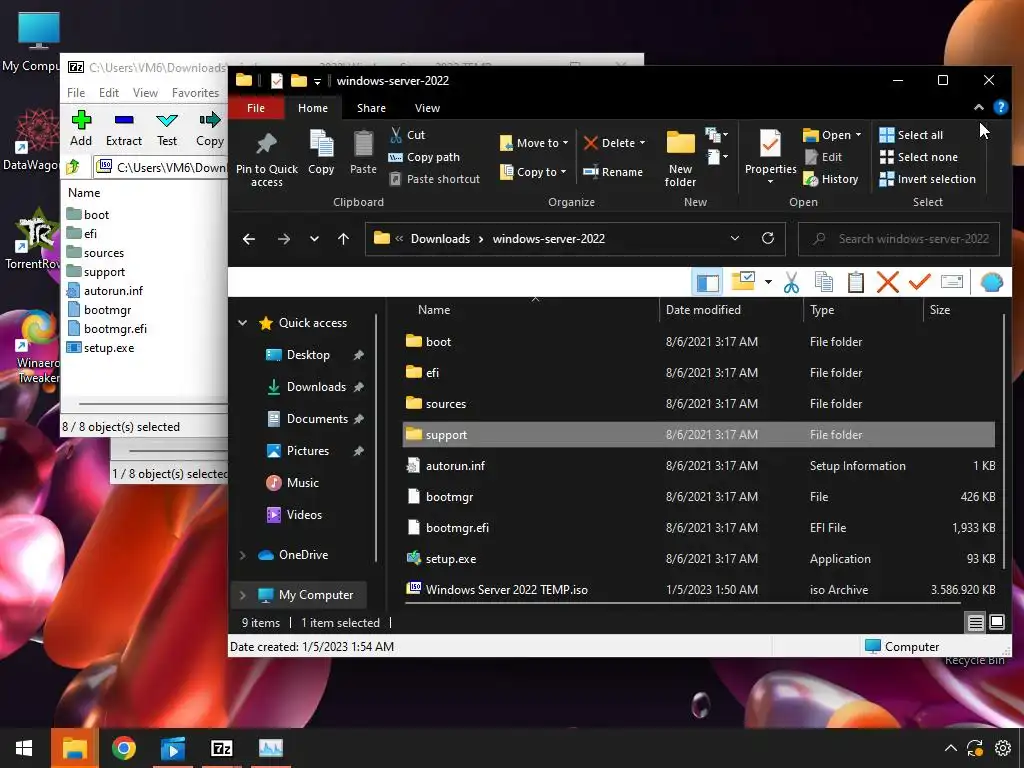Switch to the Share ribbon tab
The width and height of the screenshot is (1024, 768).
(371, 108)
